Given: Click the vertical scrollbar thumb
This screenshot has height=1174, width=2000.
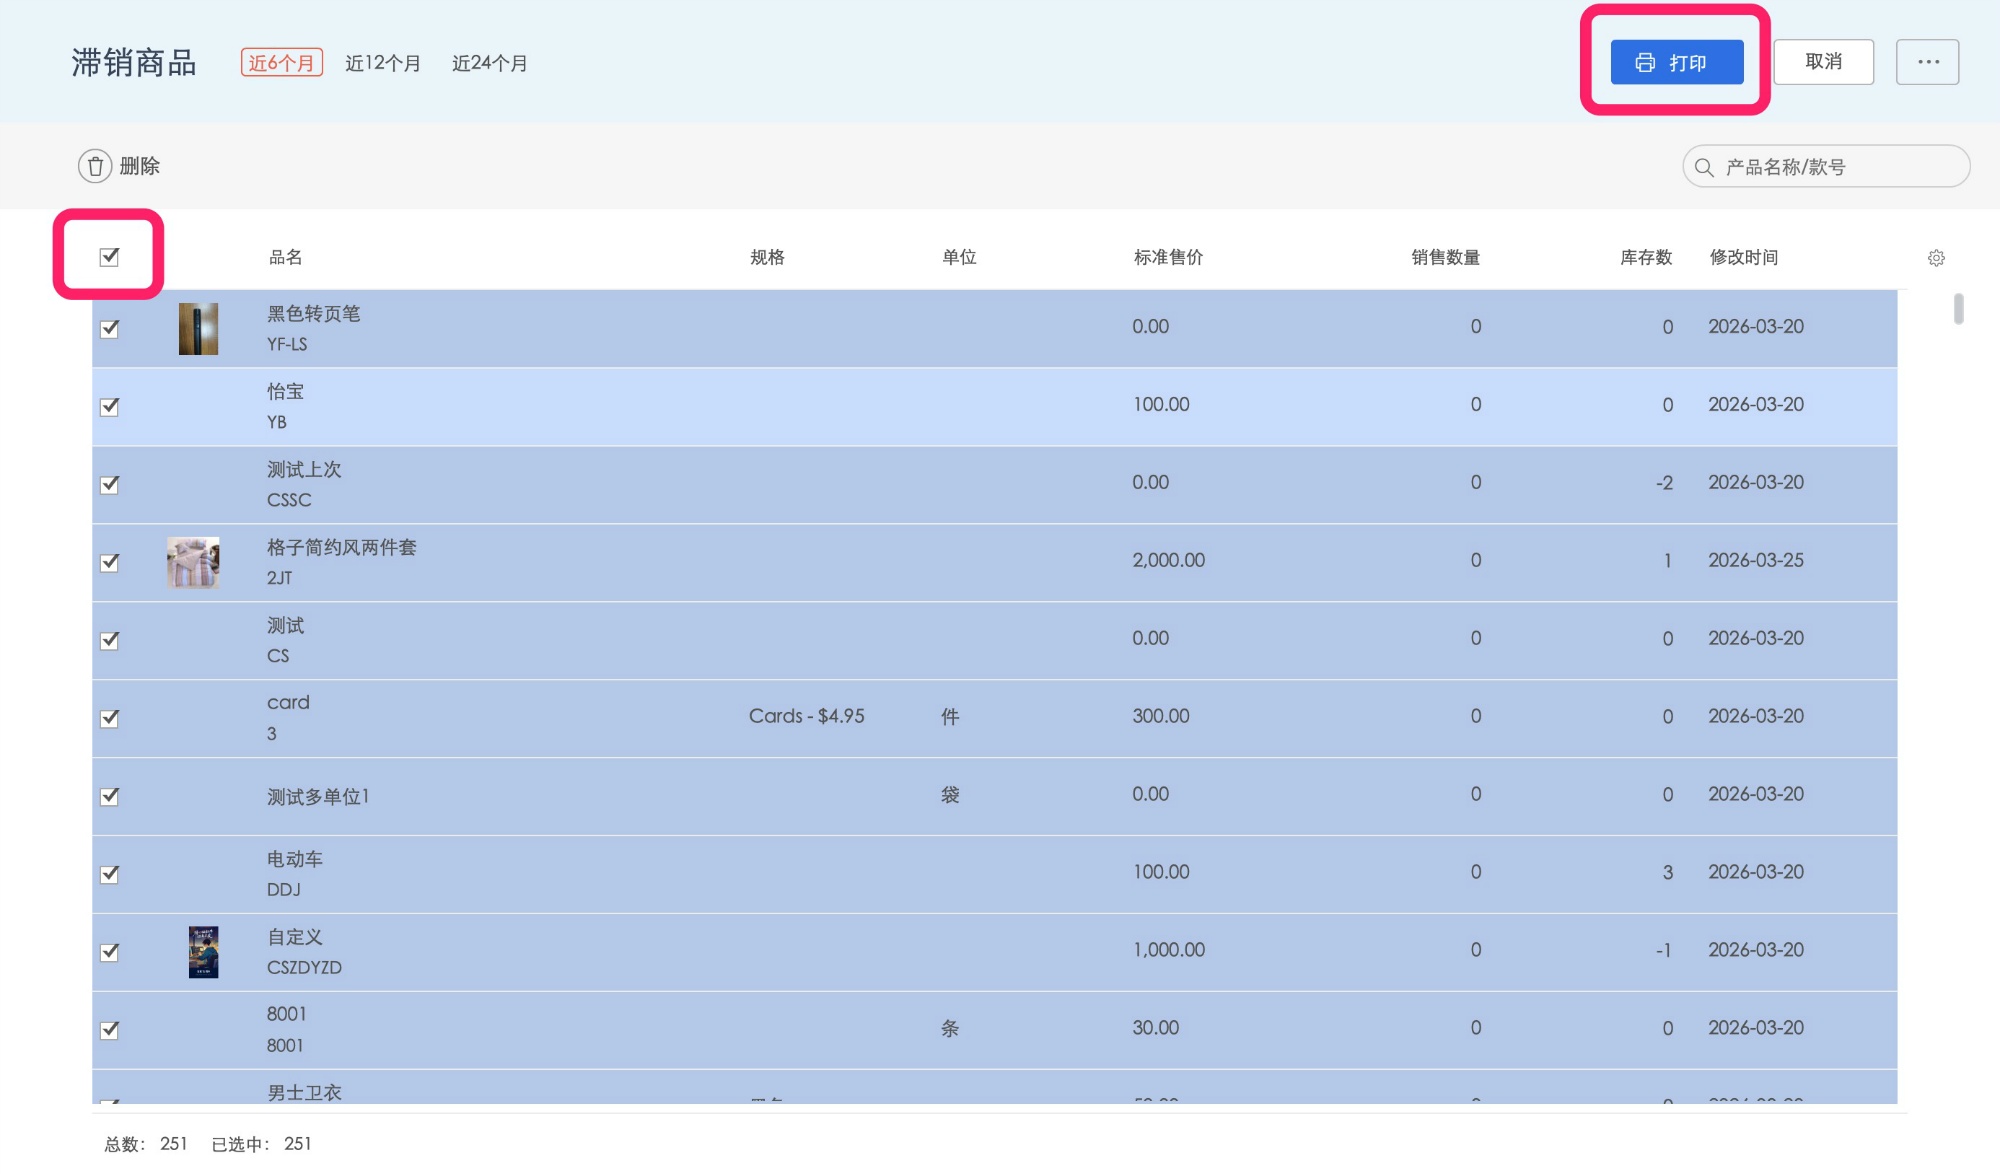Looking at the screenshot, I should (1958, 308).
